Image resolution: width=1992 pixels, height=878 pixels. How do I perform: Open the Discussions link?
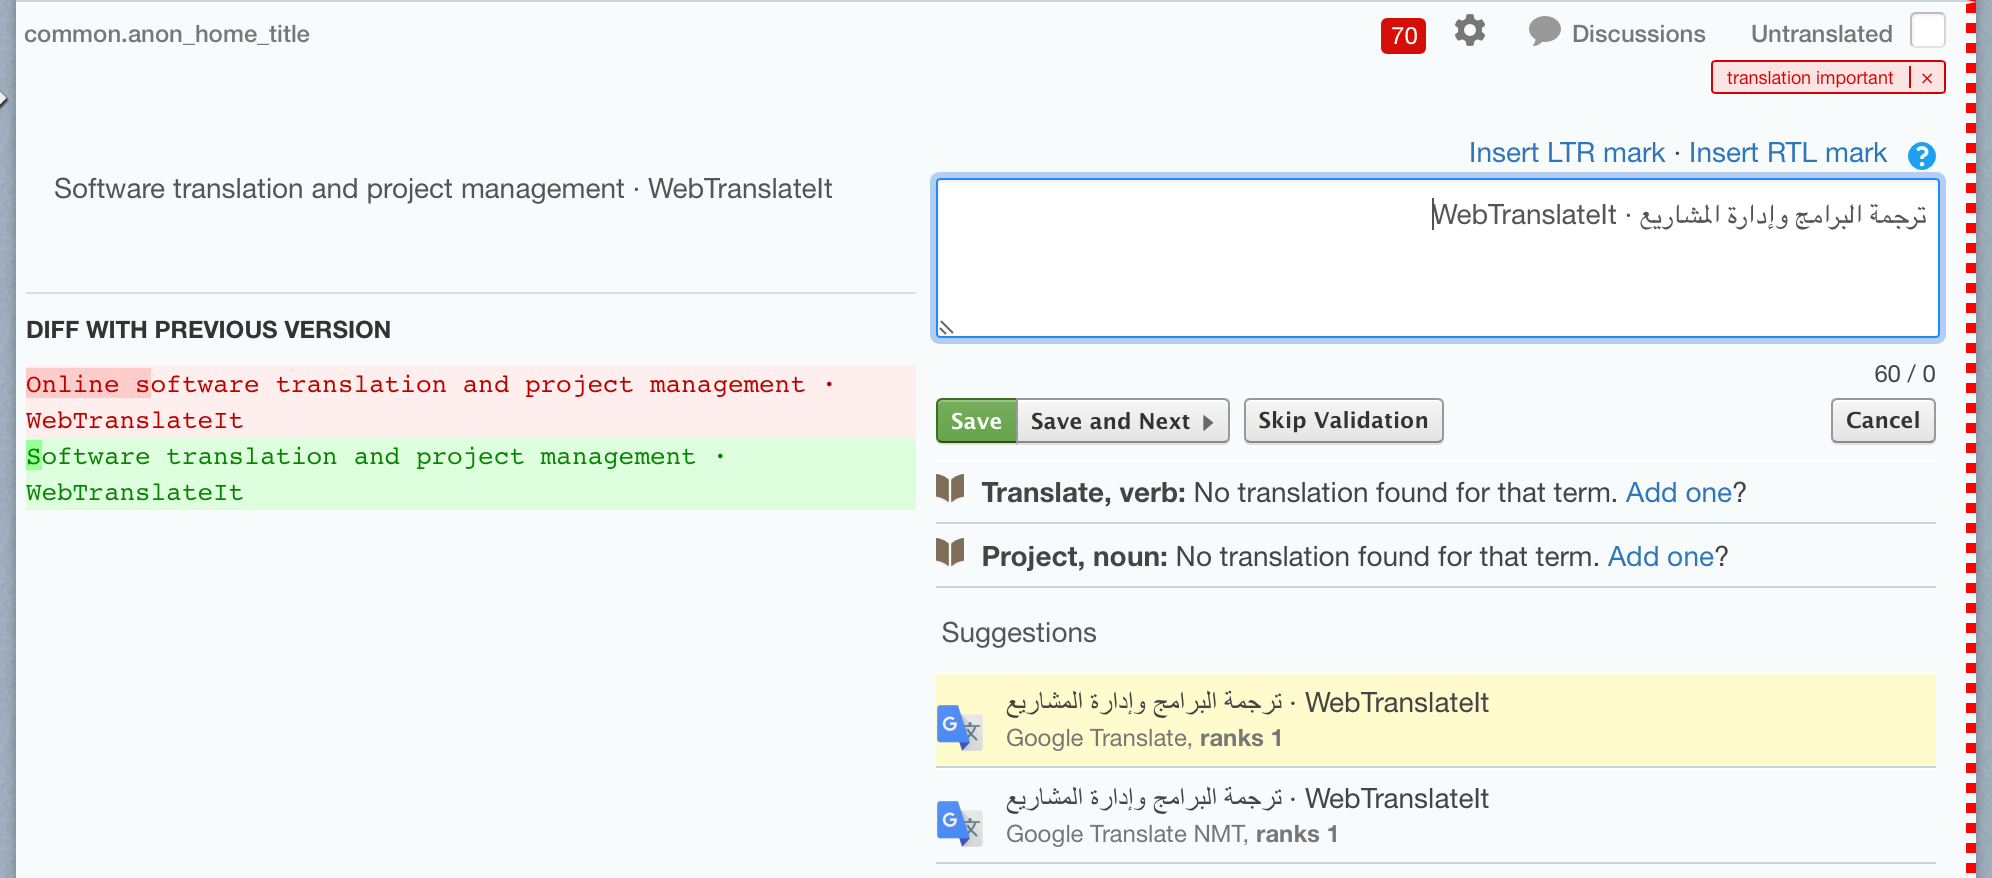click(x=1638, y=34)
